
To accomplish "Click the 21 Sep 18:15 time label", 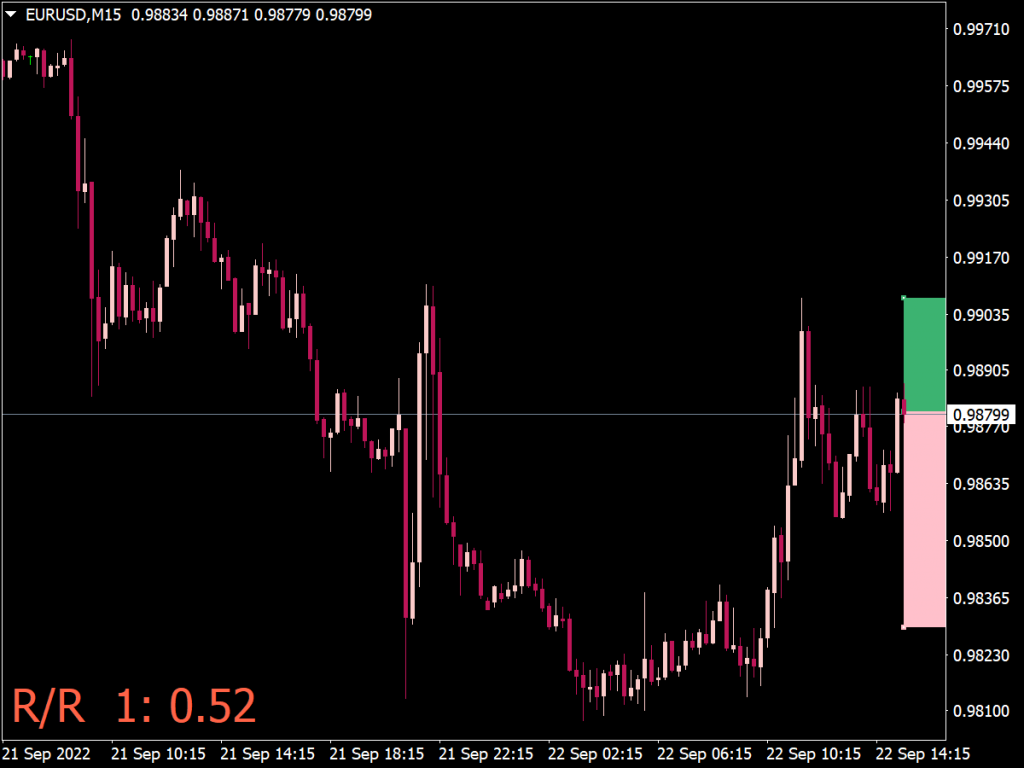I will (x=376, y=752).
